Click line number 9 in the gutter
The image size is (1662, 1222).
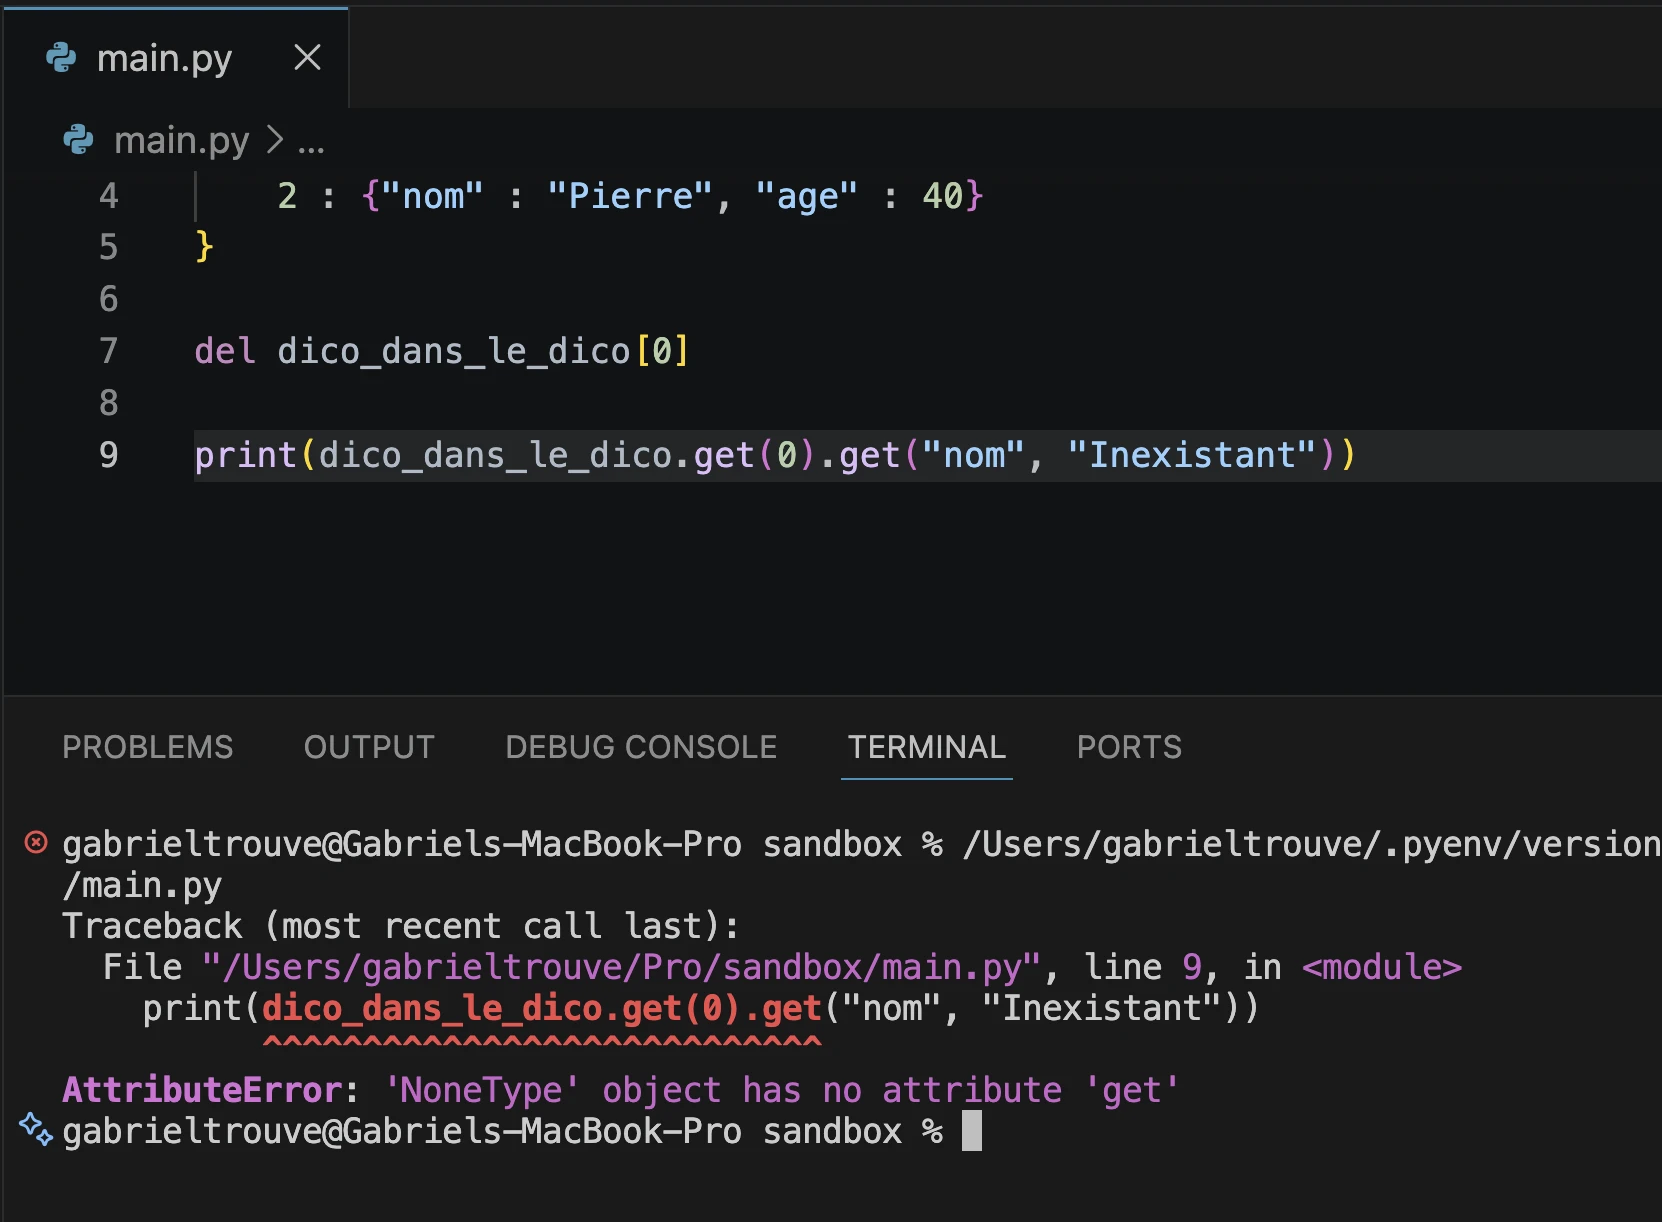(x=108, y=455)
